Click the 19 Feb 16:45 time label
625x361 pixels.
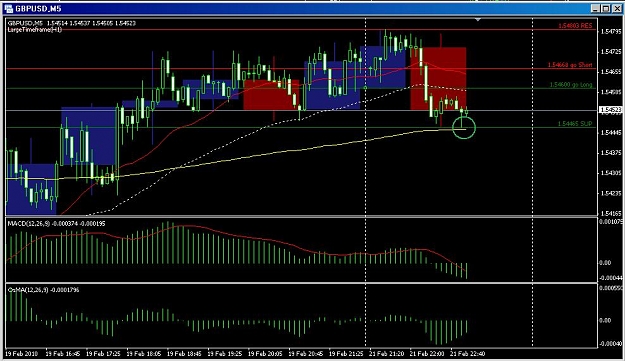(63, 353)
